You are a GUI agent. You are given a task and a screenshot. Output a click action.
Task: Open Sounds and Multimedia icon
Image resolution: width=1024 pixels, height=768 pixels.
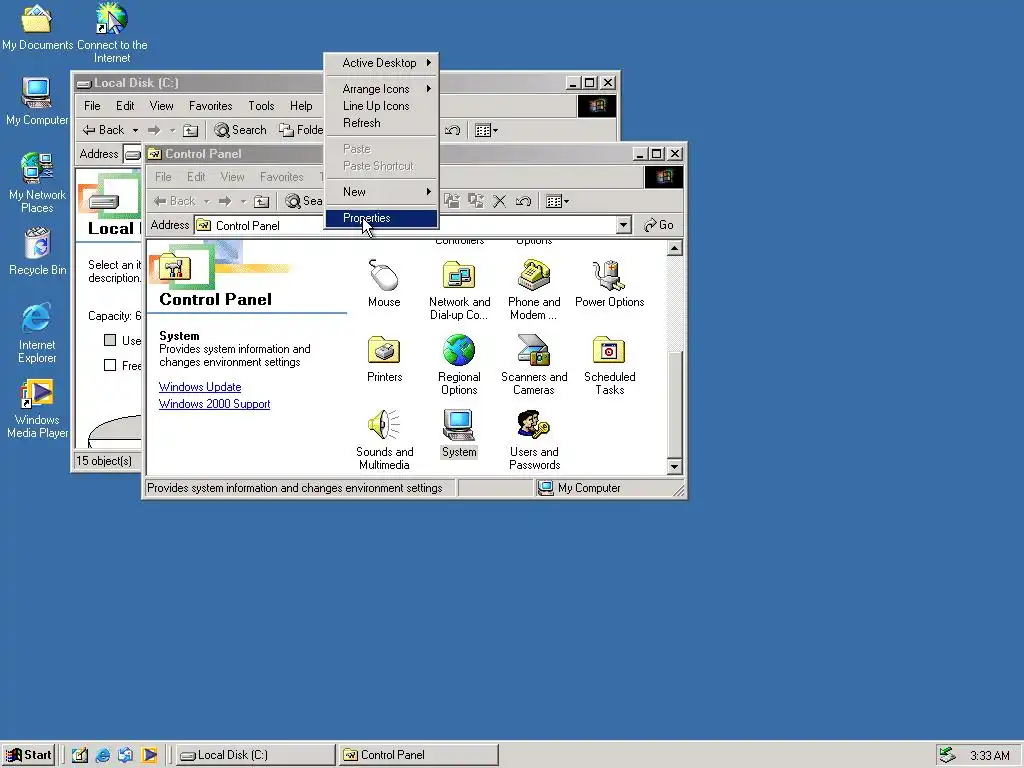coord(384,440)
